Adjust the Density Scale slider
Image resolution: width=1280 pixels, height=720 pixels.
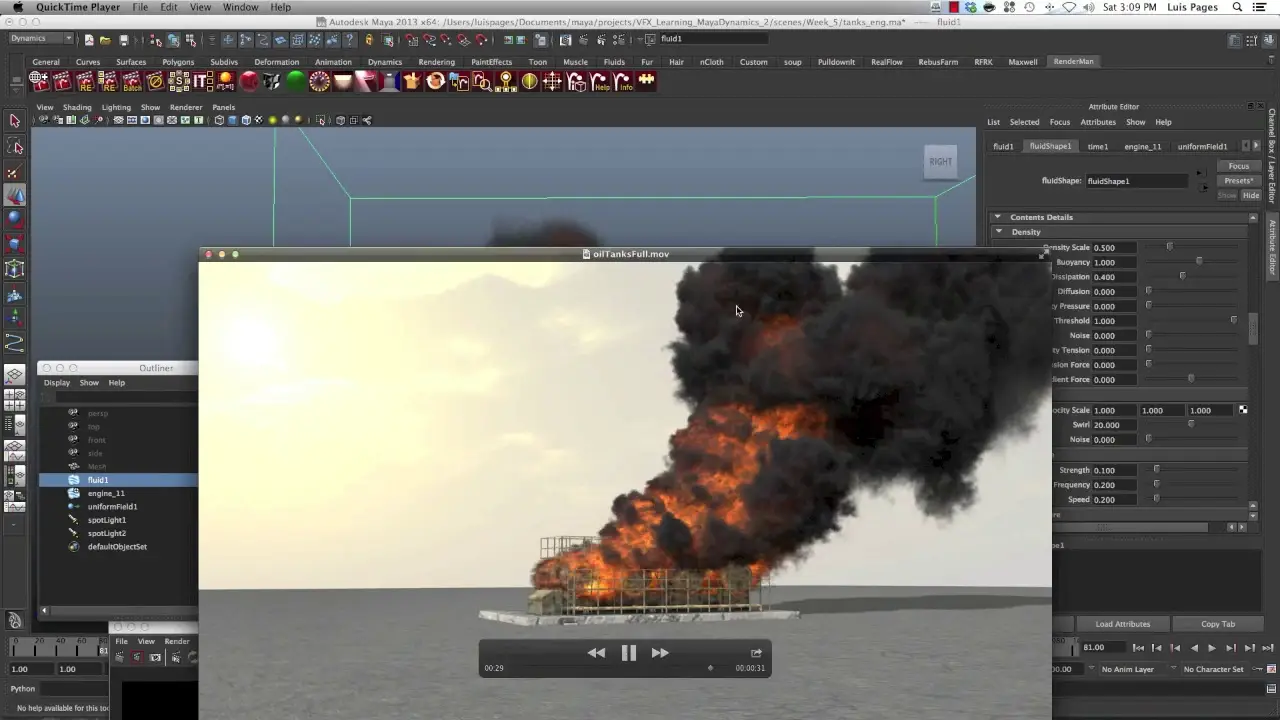(x=1170, y=247)
